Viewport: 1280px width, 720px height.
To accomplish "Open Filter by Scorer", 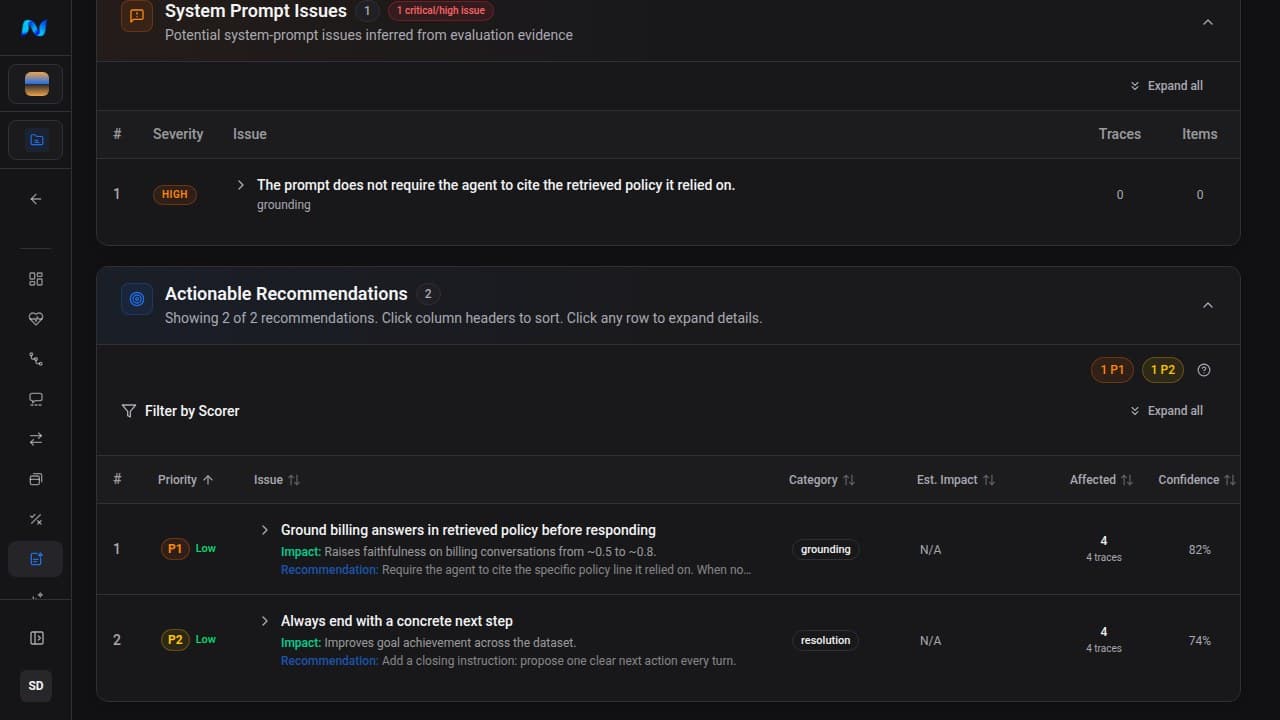I will tap(180, 411).
